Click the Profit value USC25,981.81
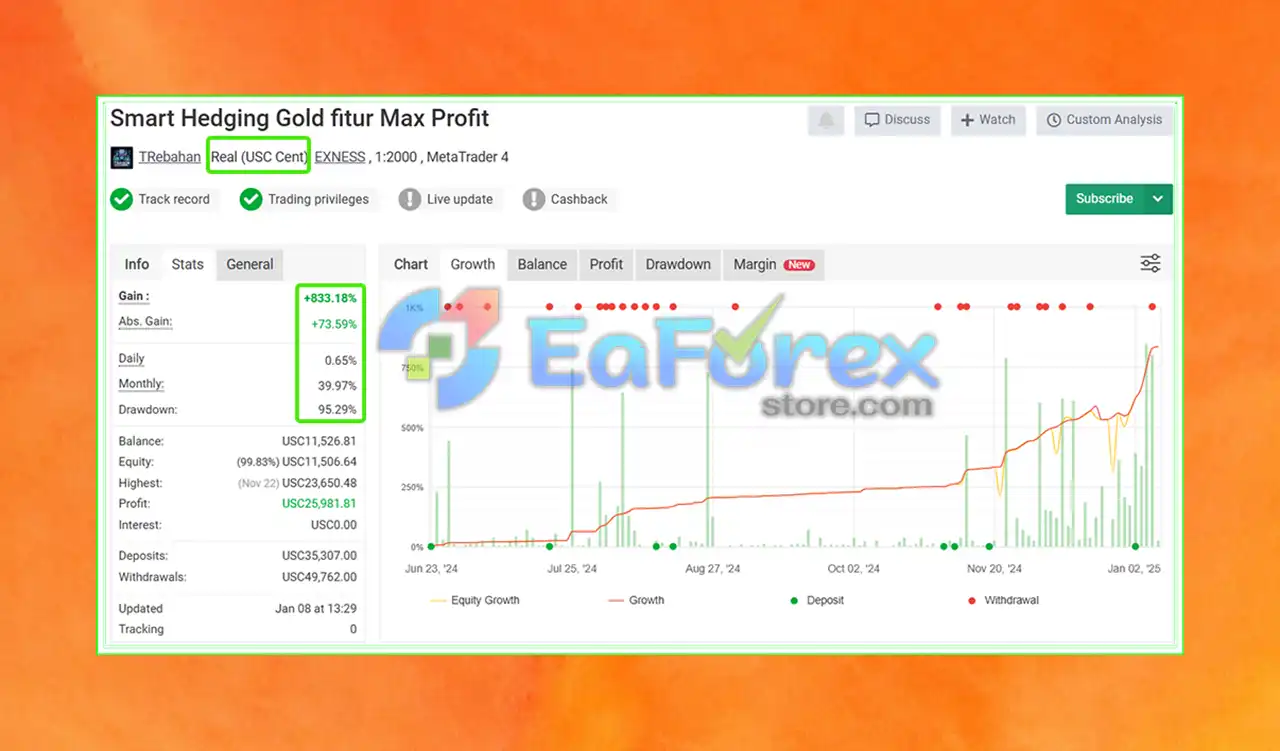 319,504
